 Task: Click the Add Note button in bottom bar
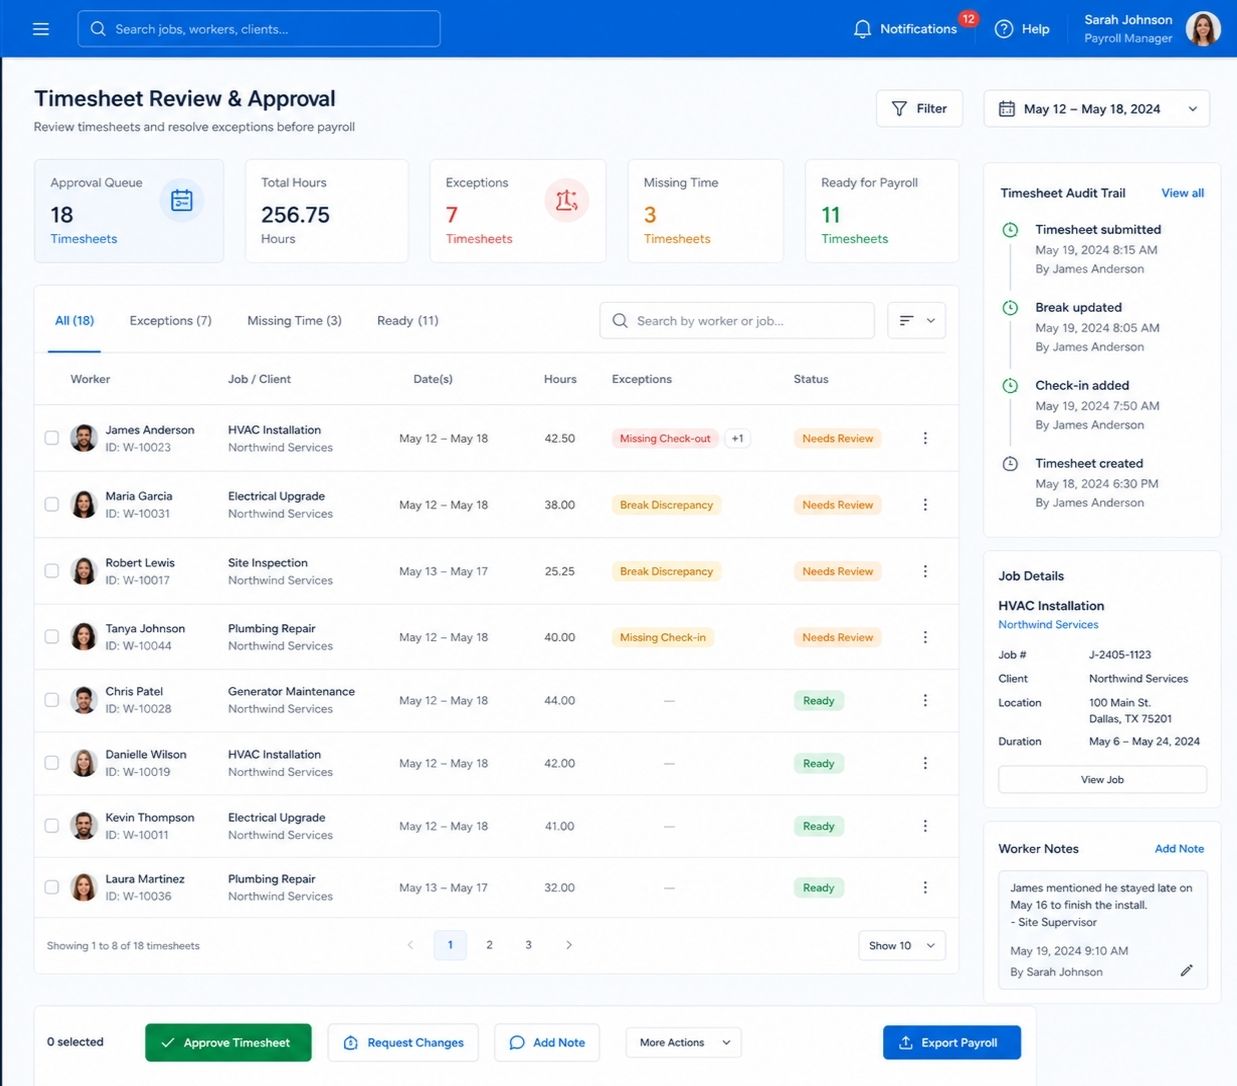click(x=546, y=1043)
